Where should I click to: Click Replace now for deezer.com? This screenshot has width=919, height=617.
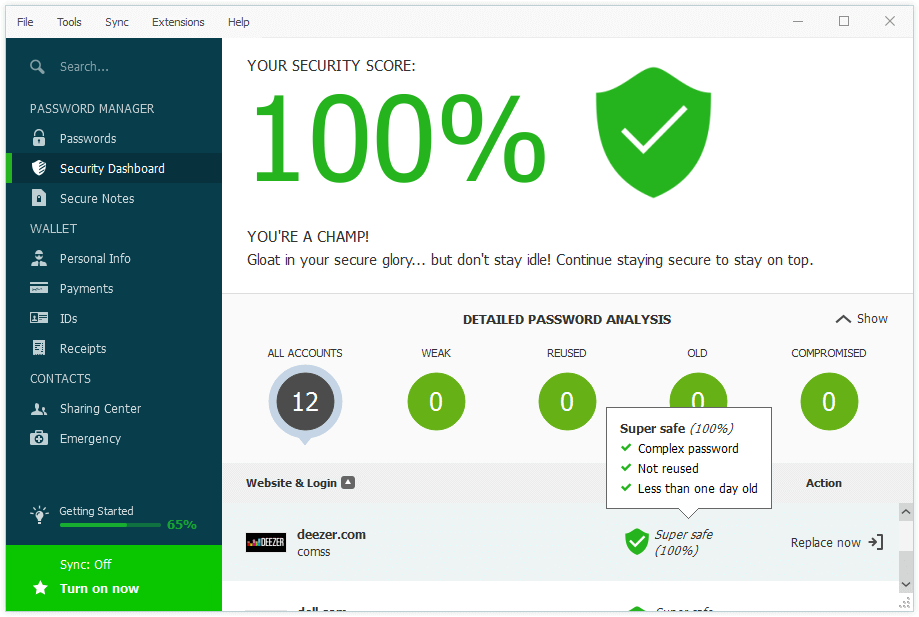[836, 542]
